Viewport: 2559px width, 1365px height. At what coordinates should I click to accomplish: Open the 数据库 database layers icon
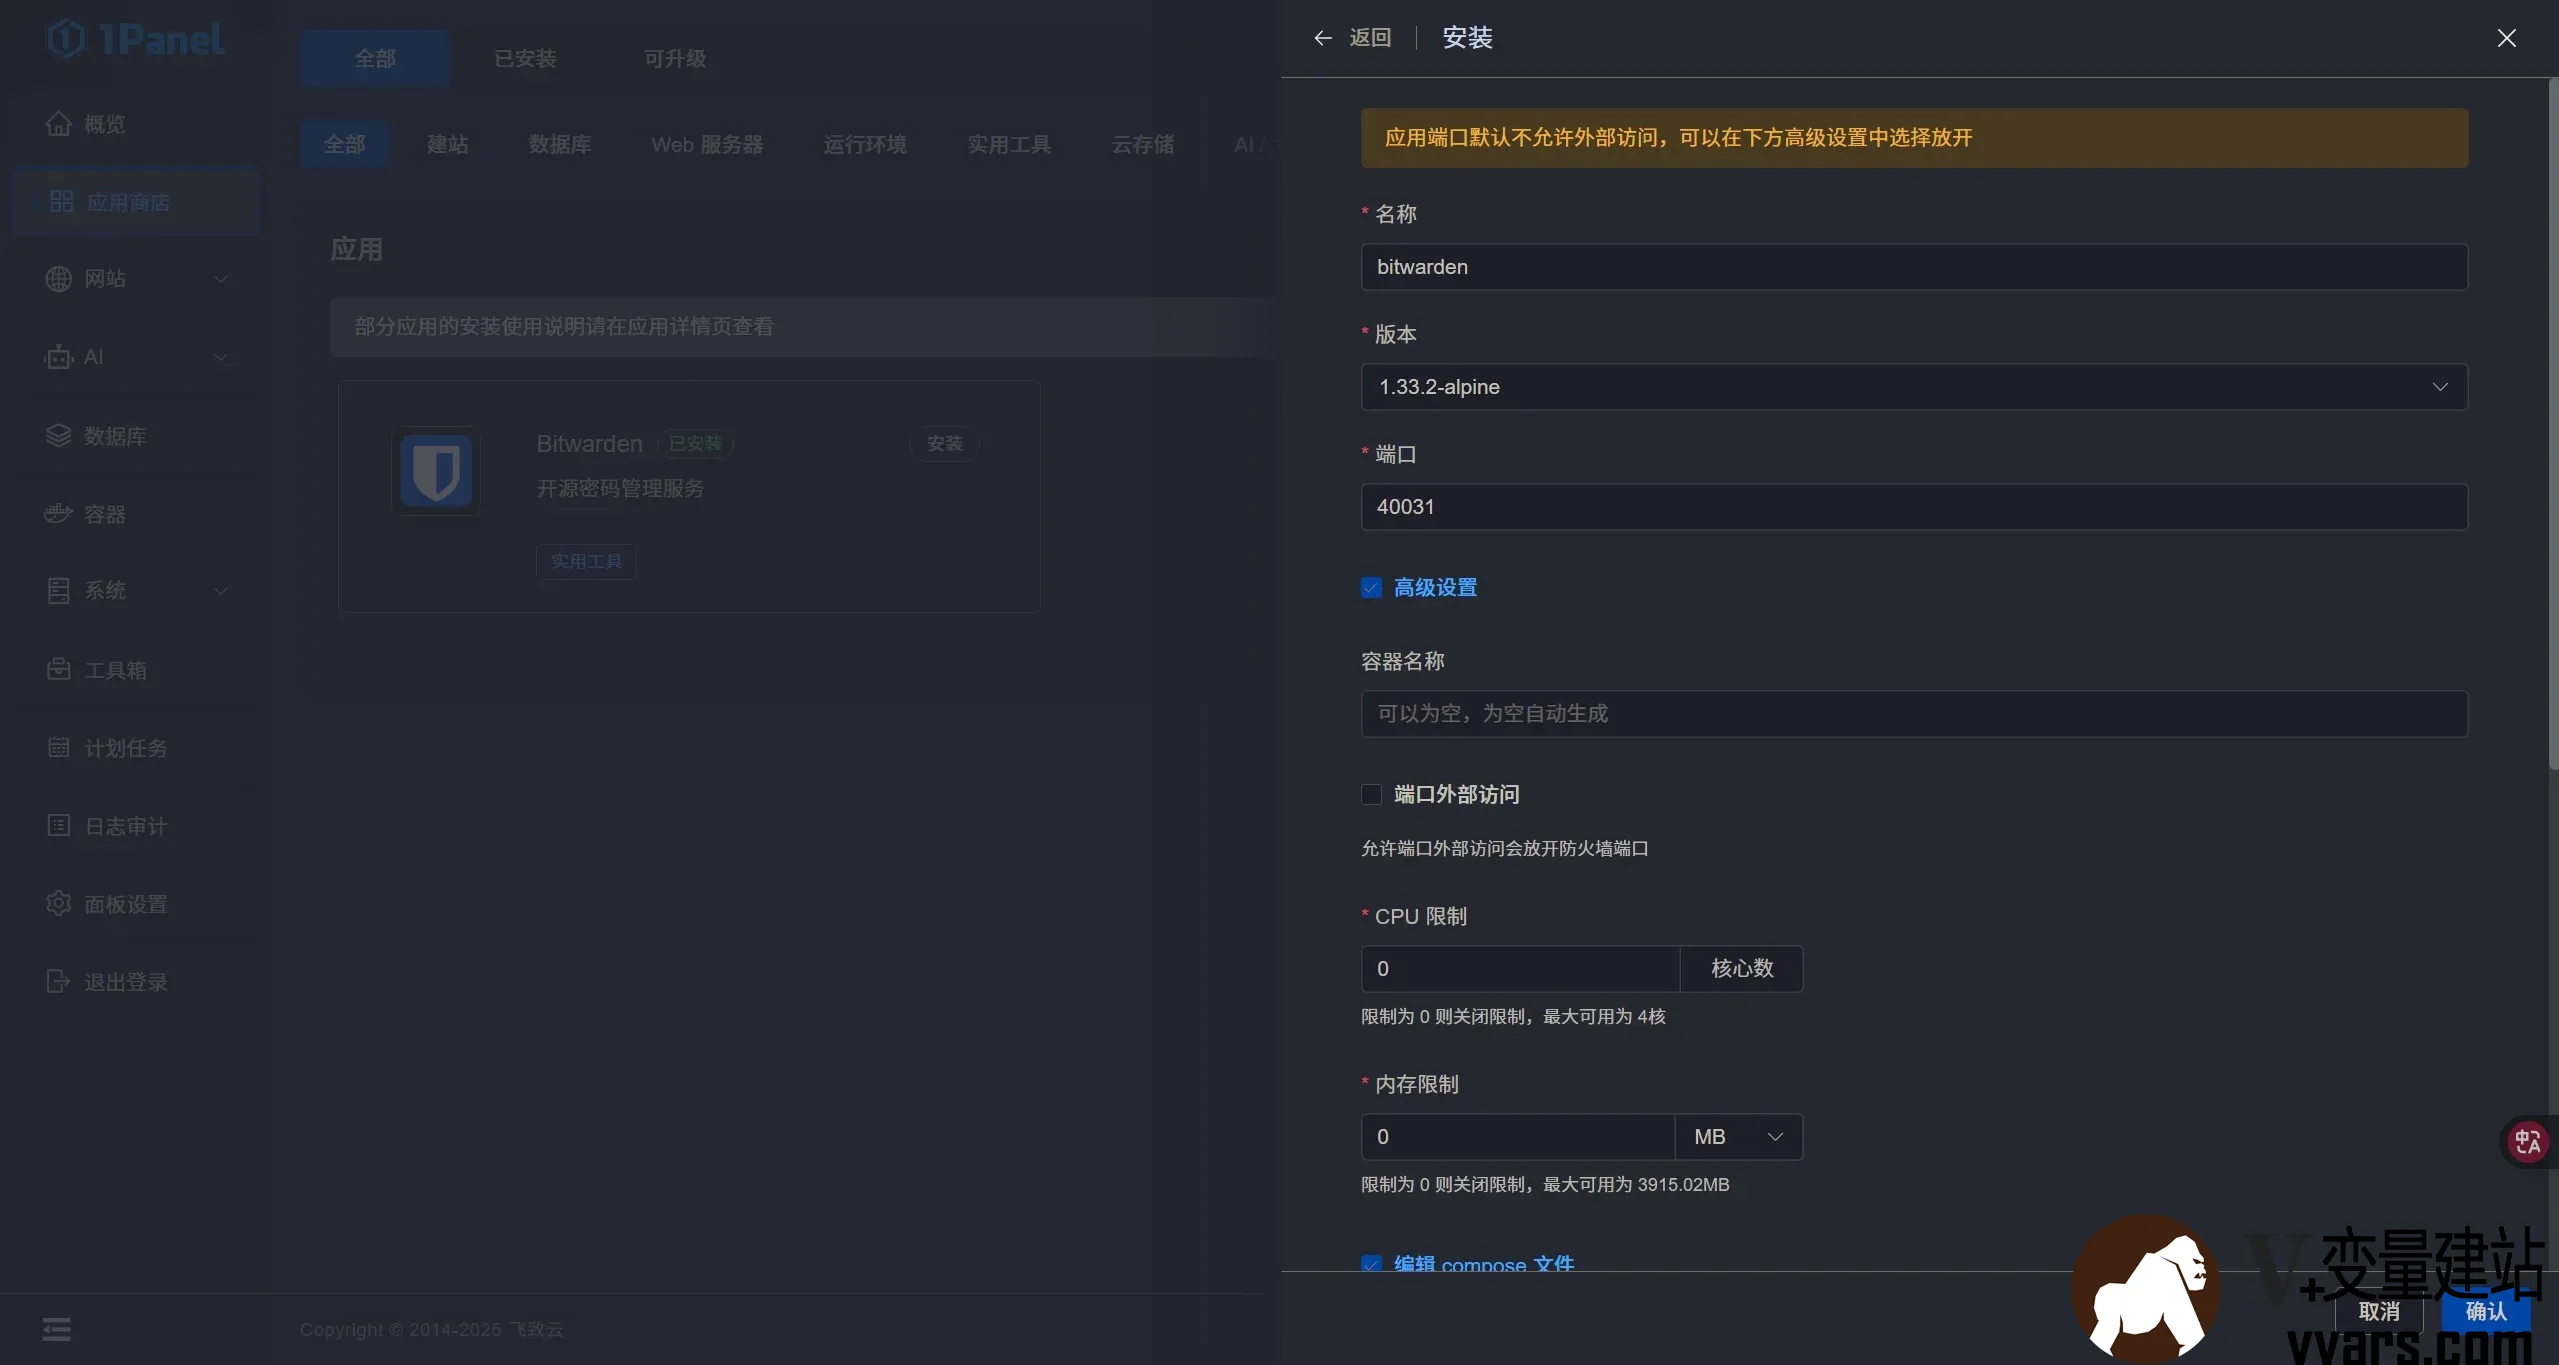pyautogui.click(x=59, y=435)
